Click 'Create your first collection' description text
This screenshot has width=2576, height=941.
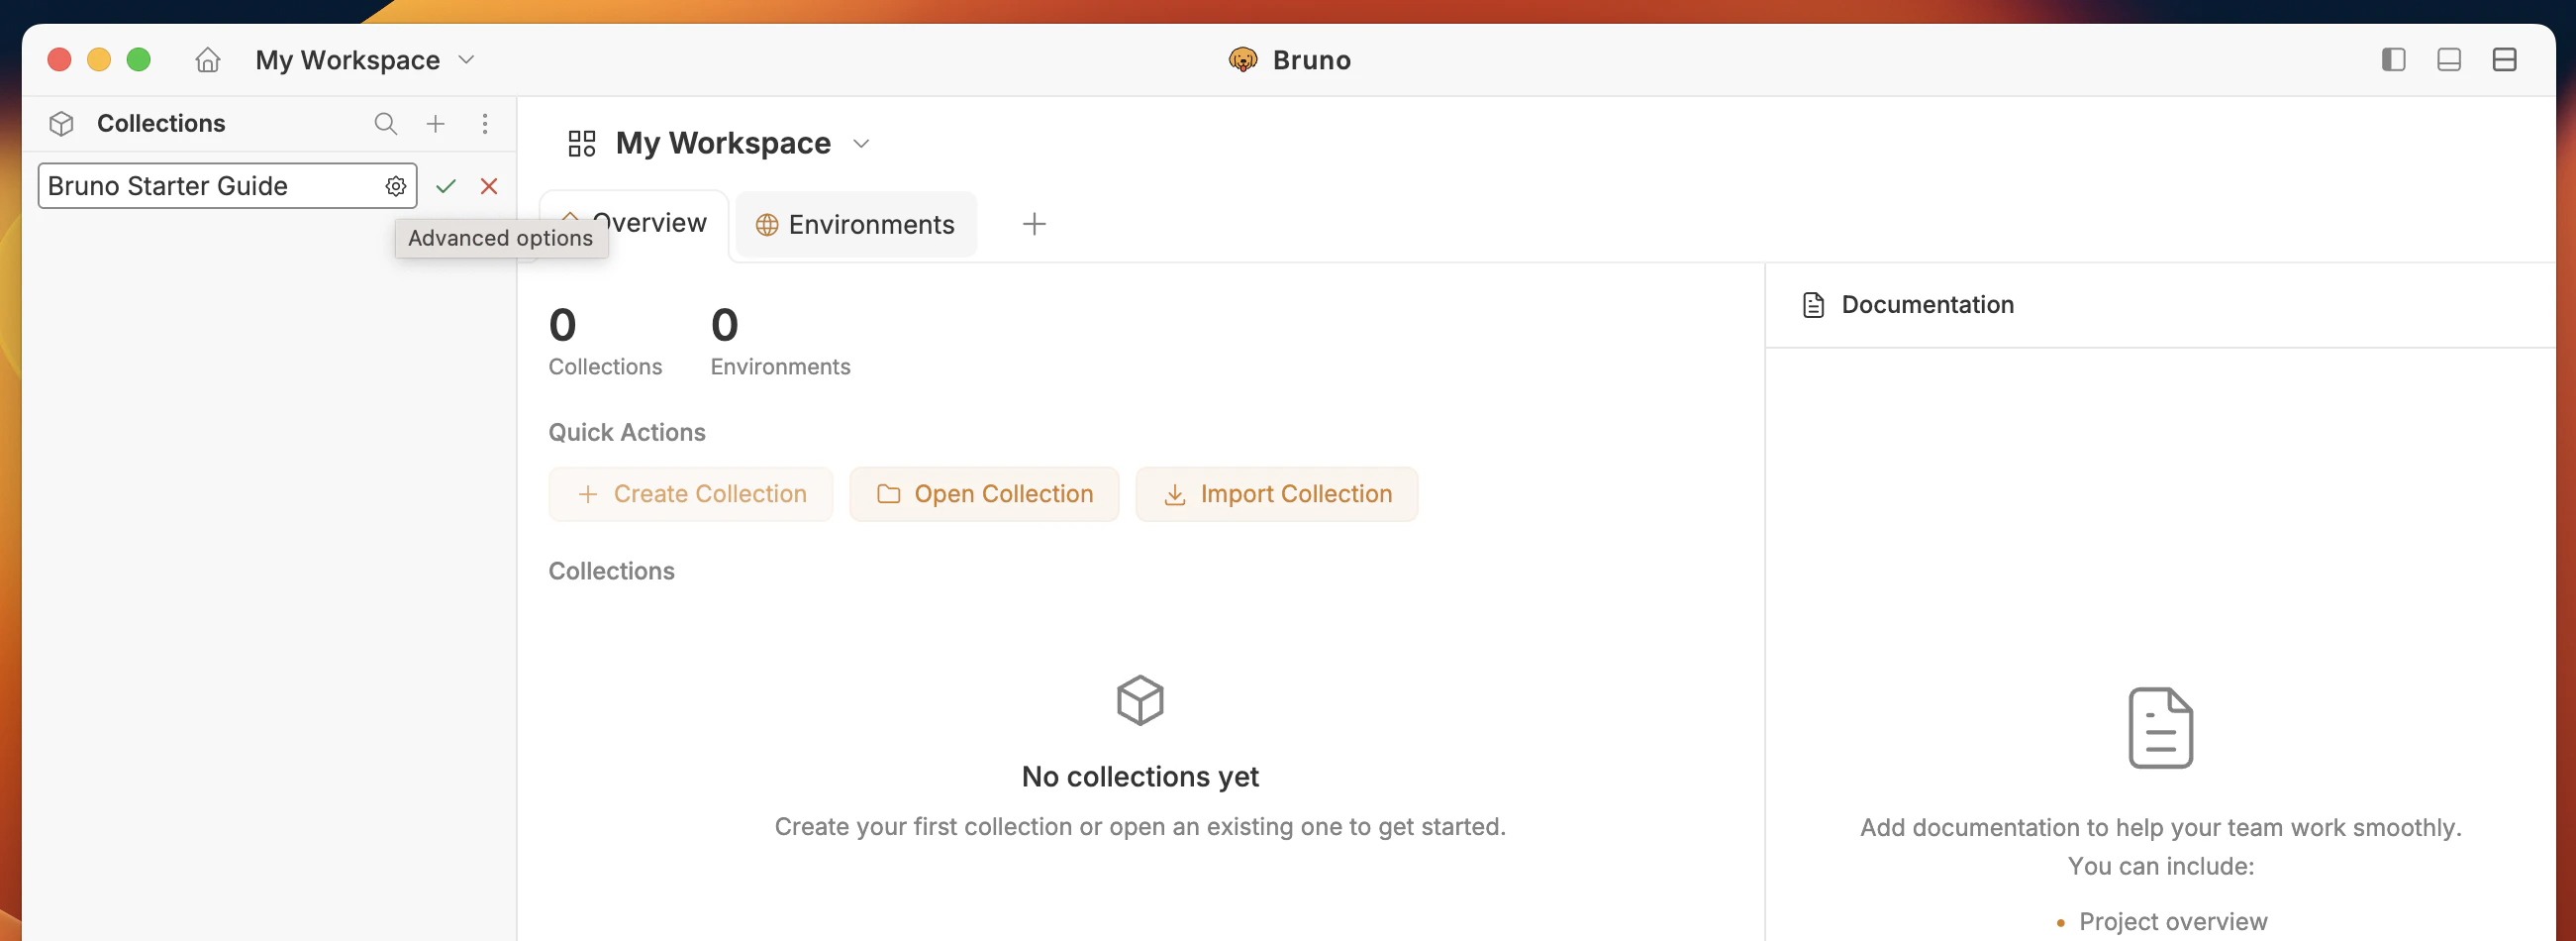(1140, 827)
